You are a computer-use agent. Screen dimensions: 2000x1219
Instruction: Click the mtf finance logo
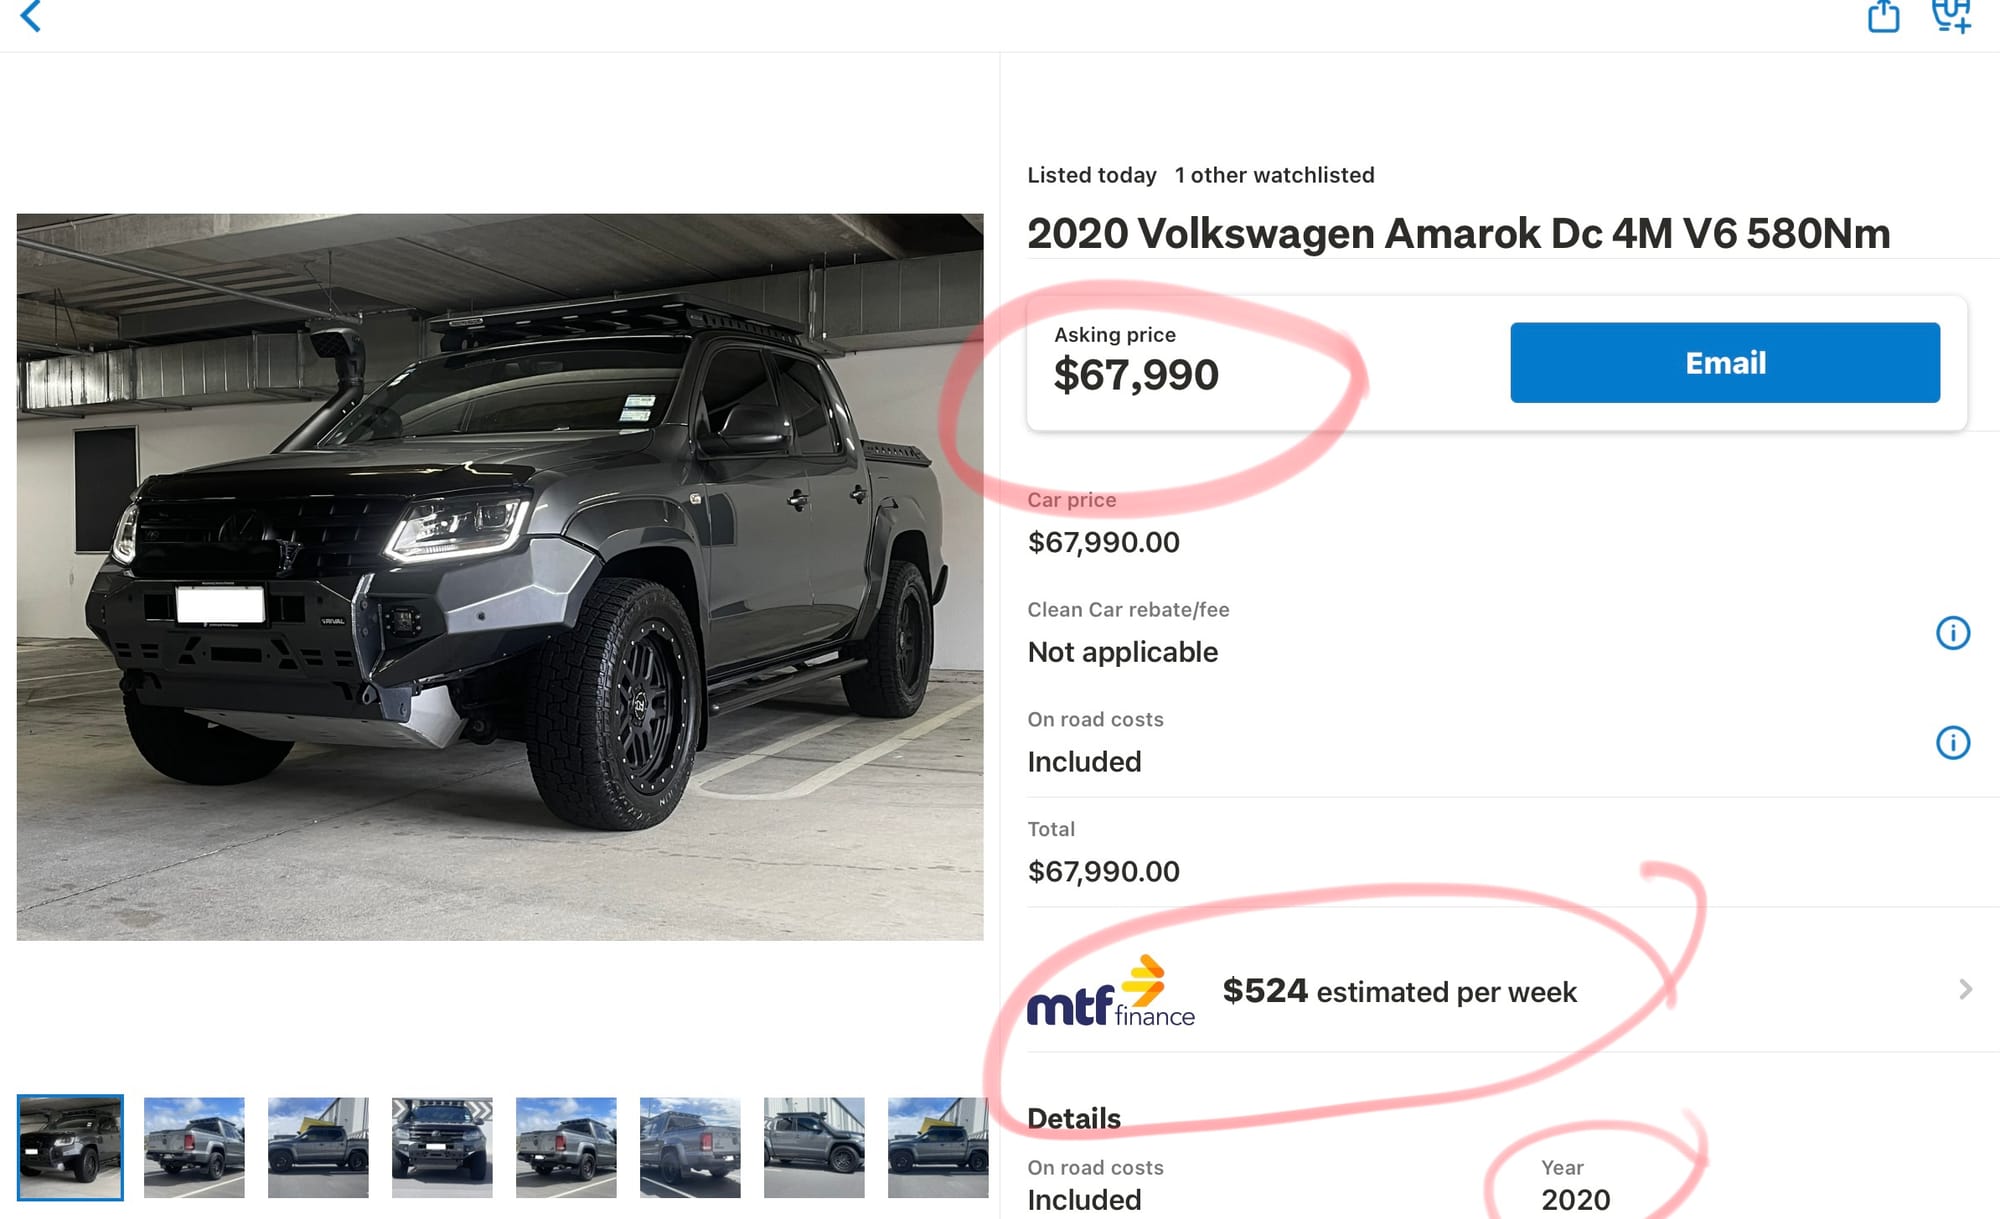click(x=1110, y=992)
